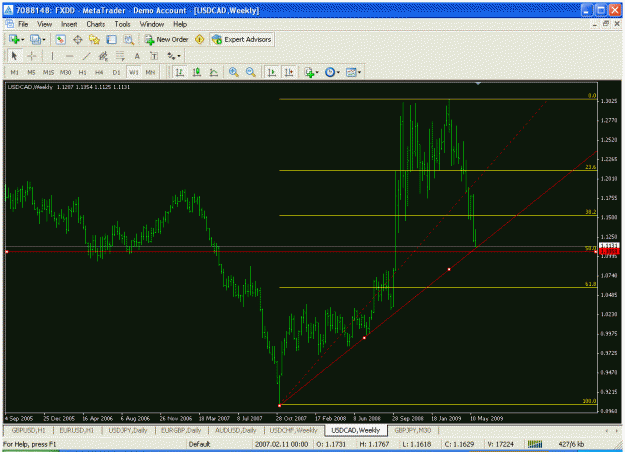Switch to M30 timeframe
The height and width of the screenshot is (452, 625).
tap(65, 72)
